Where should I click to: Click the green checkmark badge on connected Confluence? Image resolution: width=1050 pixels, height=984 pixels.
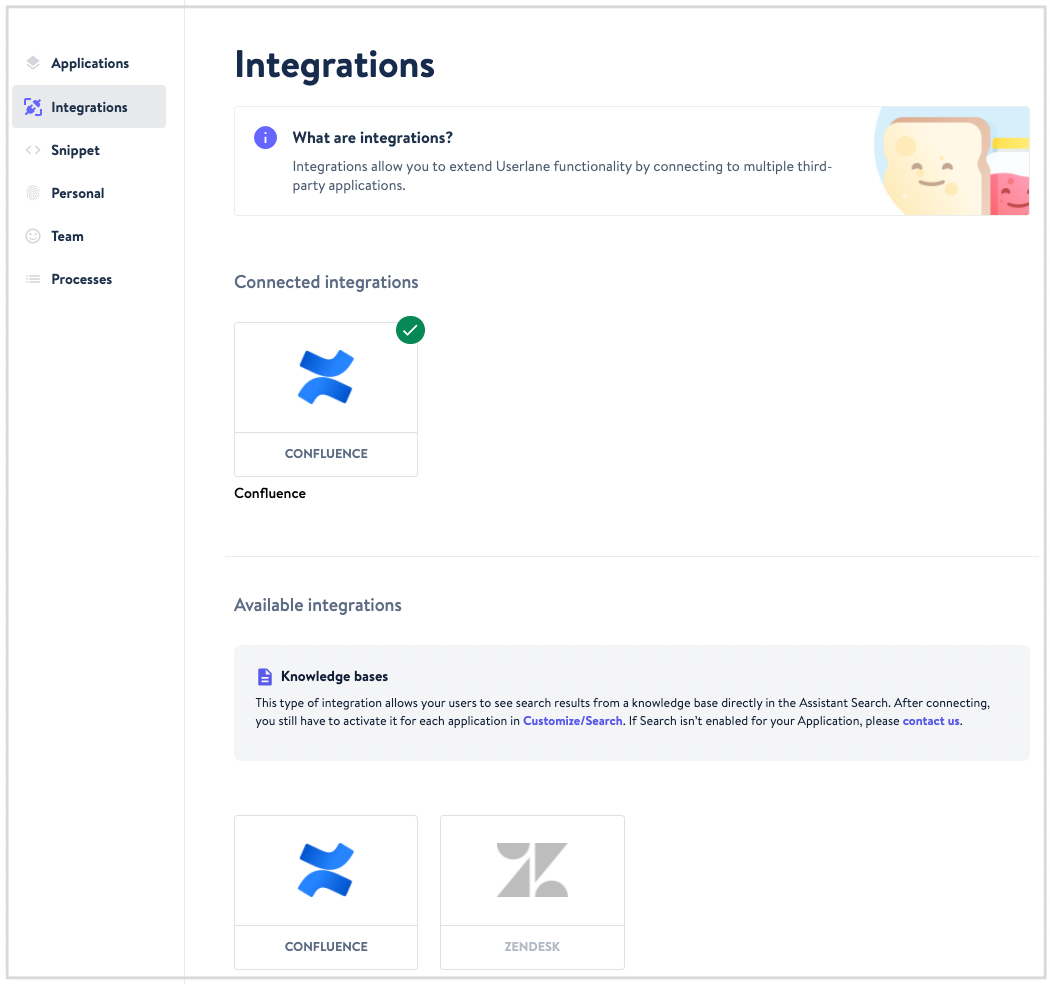[x=410, y=330]
